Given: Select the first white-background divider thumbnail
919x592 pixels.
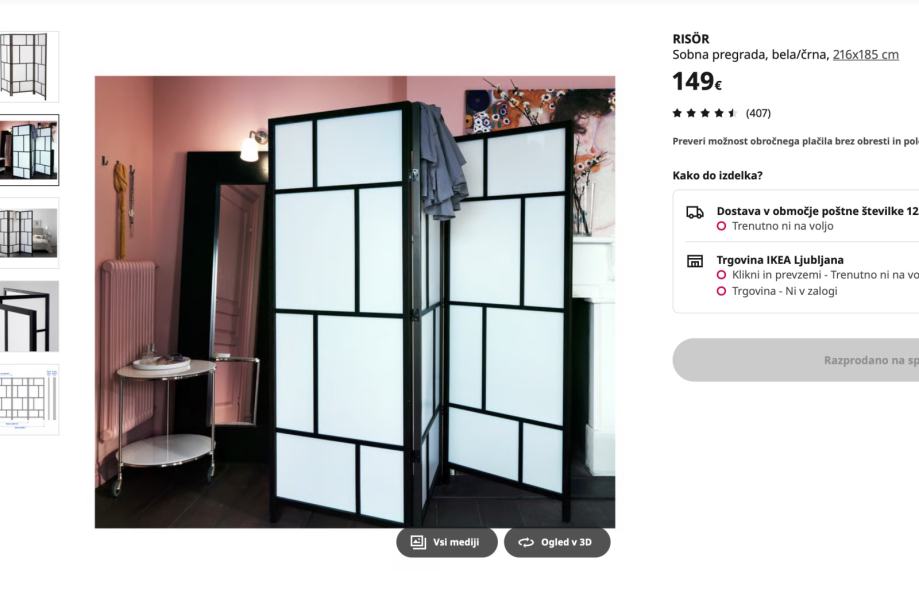Looking at the screenshot, I should pyautogui.click(x=29, y=66).
